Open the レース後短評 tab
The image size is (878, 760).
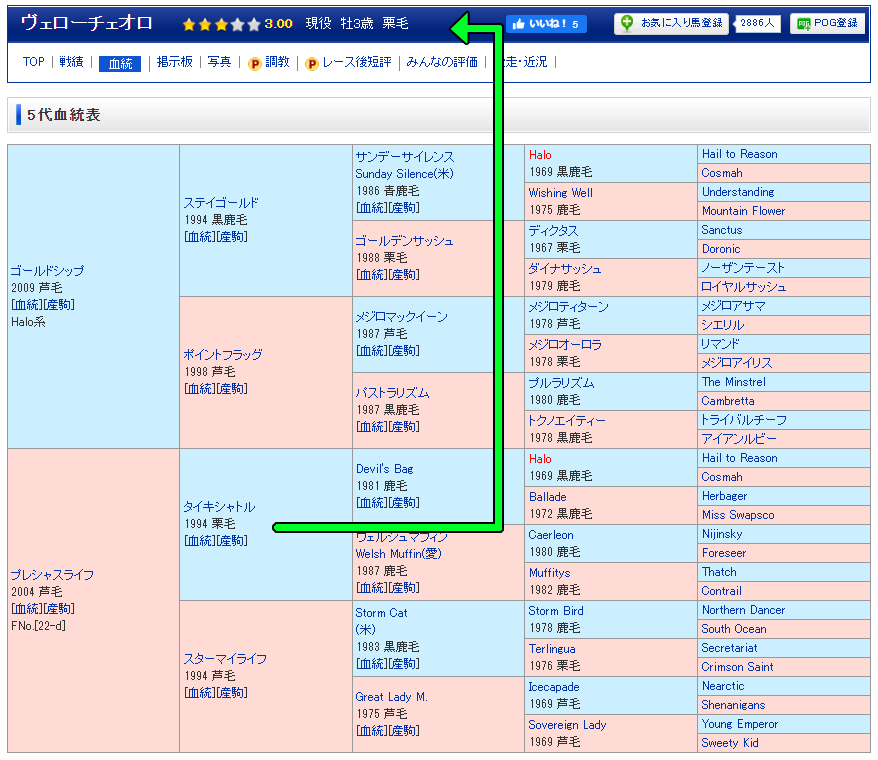tap(357, 62)
